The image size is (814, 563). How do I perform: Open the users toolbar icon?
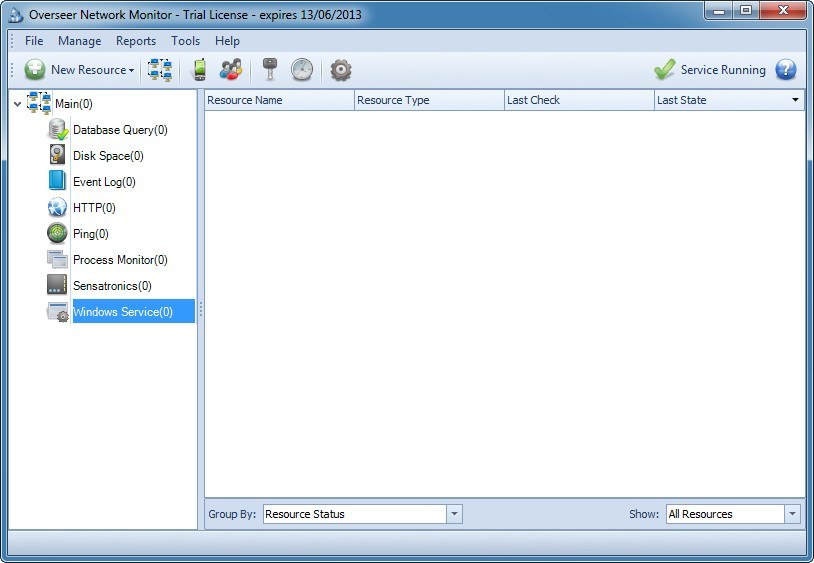click(x=231, y=70)
